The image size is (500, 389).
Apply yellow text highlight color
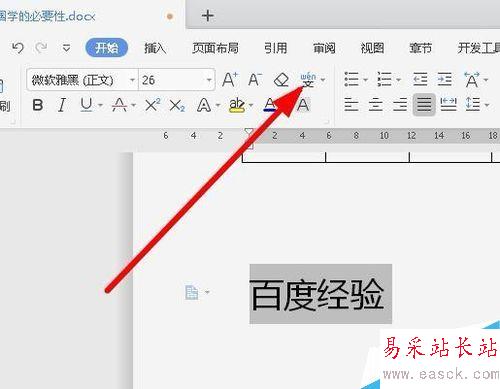point(237,105)
